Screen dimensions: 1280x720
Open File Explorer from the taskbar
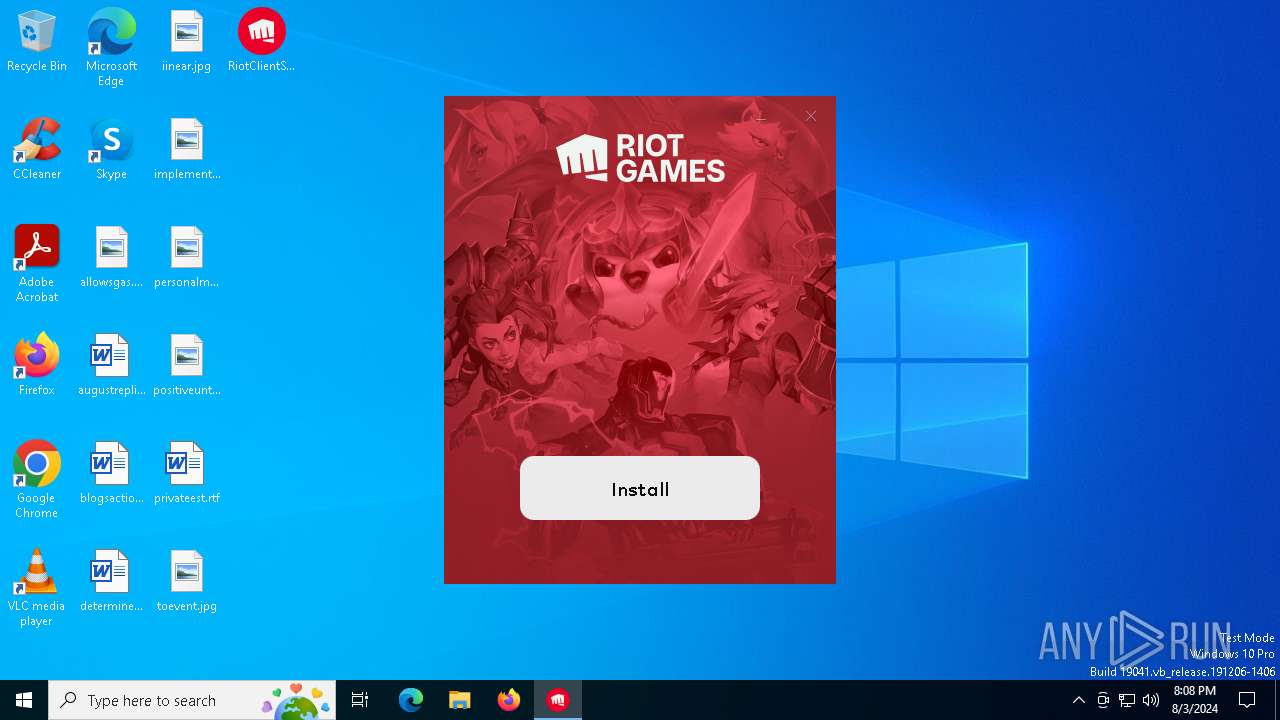(x=459, y=700)
